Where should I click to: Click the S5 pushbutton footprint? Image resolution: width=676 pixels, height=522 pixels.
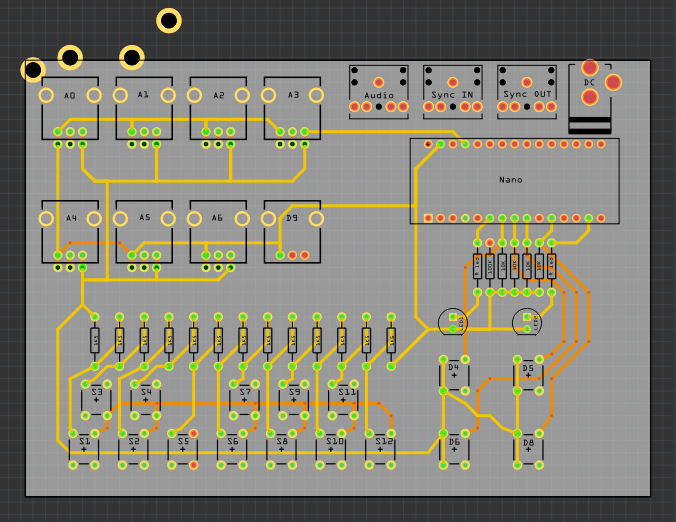pos(183,446)
